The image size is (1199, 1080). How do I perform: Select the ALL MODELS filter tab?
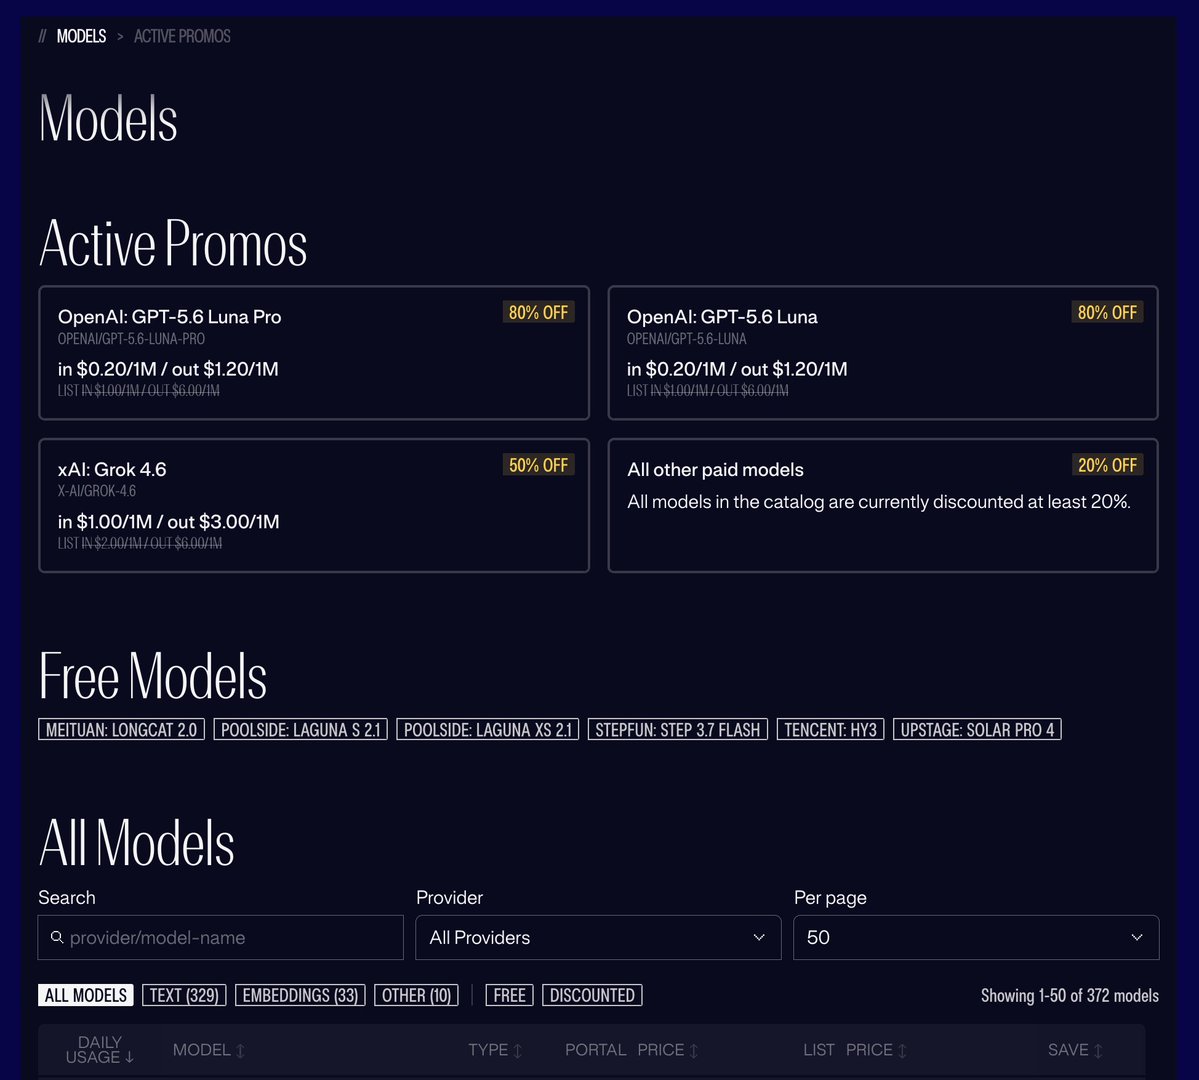click(x=86, y=995)
